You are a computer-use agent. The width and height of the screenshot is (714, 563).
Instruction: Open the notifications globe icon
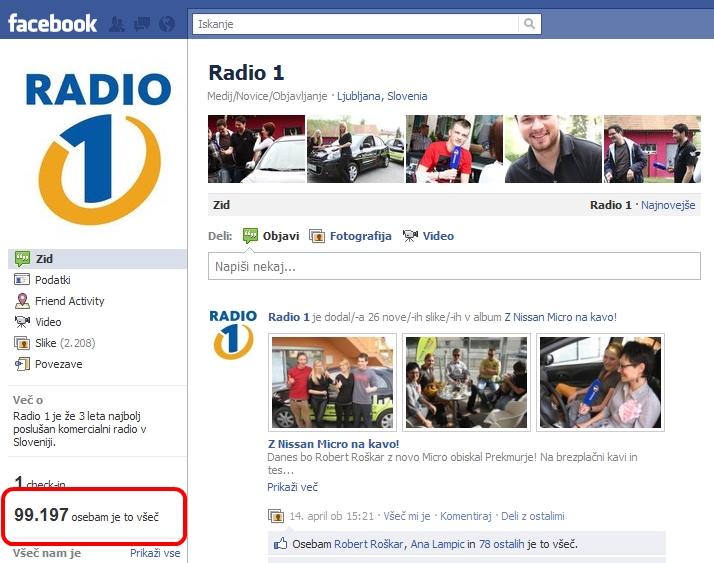click(167, 24)
